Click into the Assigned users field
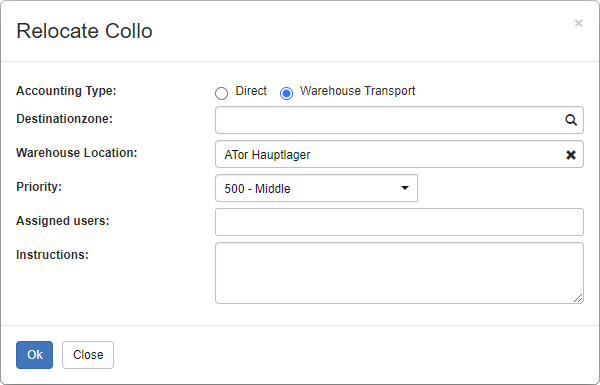 [399, 222]
